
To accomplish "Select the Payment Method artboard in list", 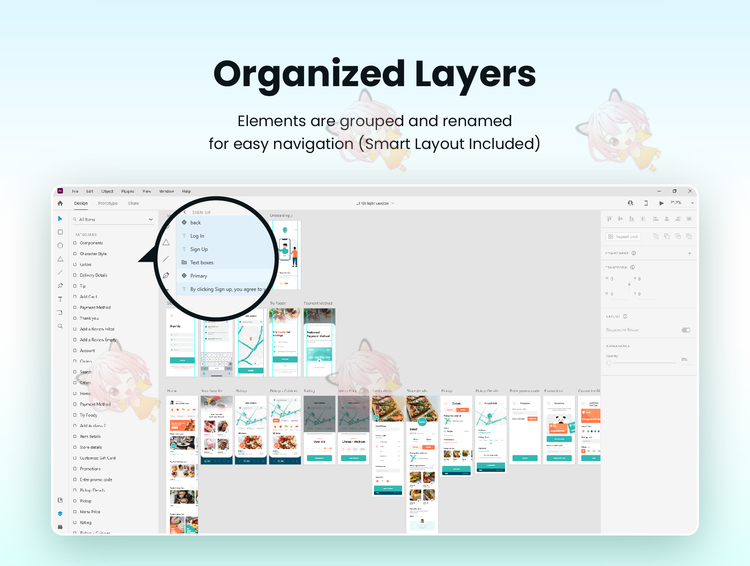I will click(95, 307).
